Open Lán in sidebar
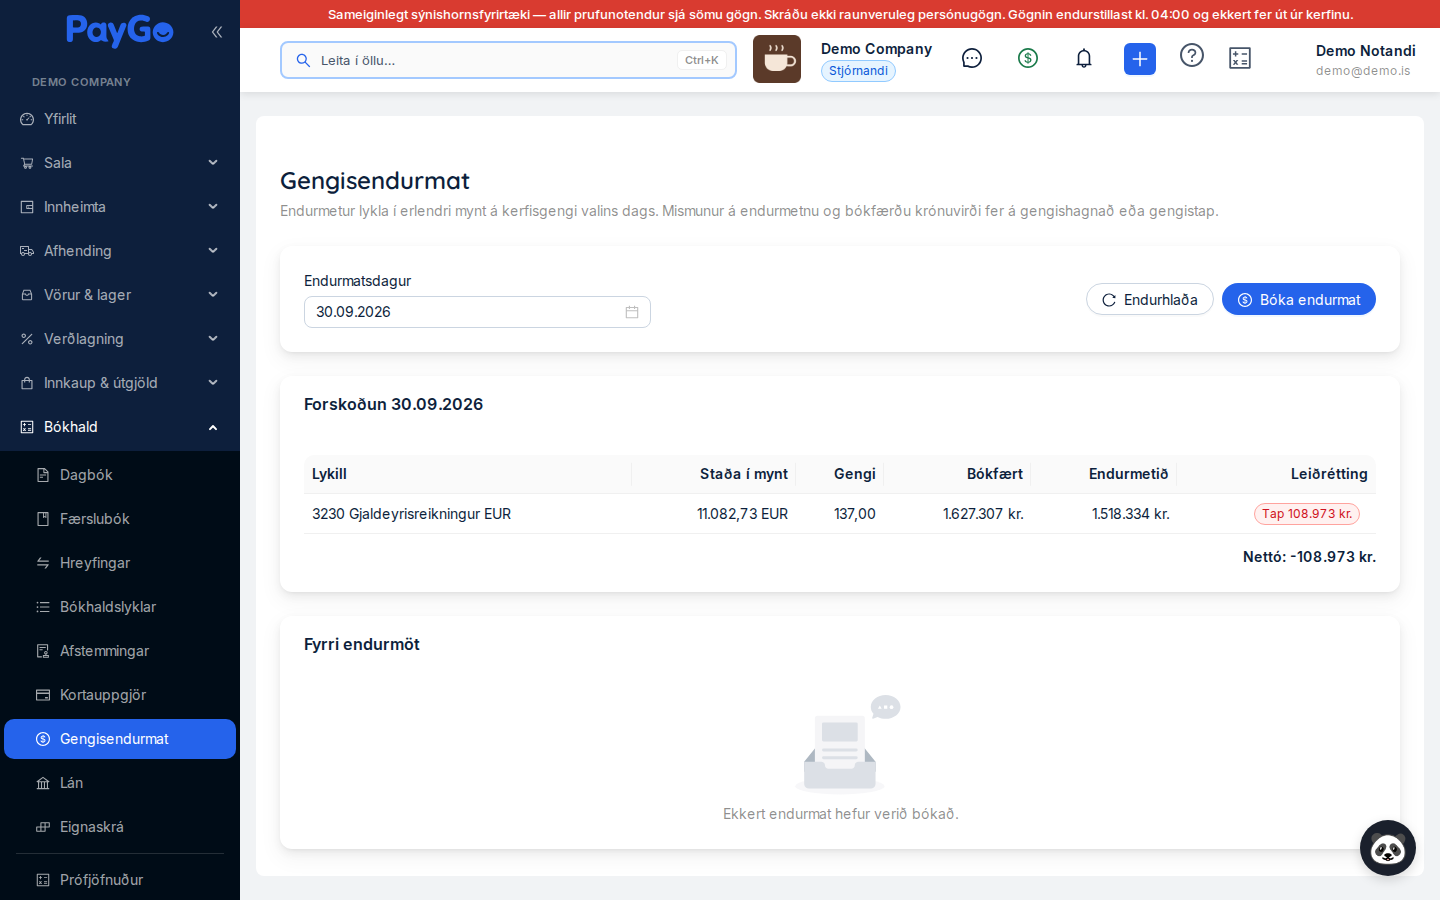This screenshot has height=900, width=1440. tap(120, 783)
